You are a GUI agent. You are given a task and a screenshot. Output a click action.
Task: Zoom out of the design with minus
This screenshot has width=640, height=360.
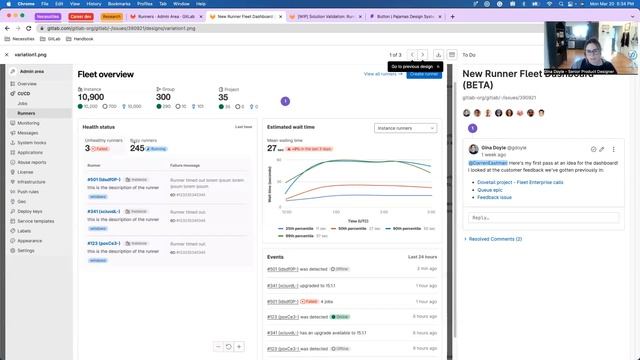click(218, 347)
